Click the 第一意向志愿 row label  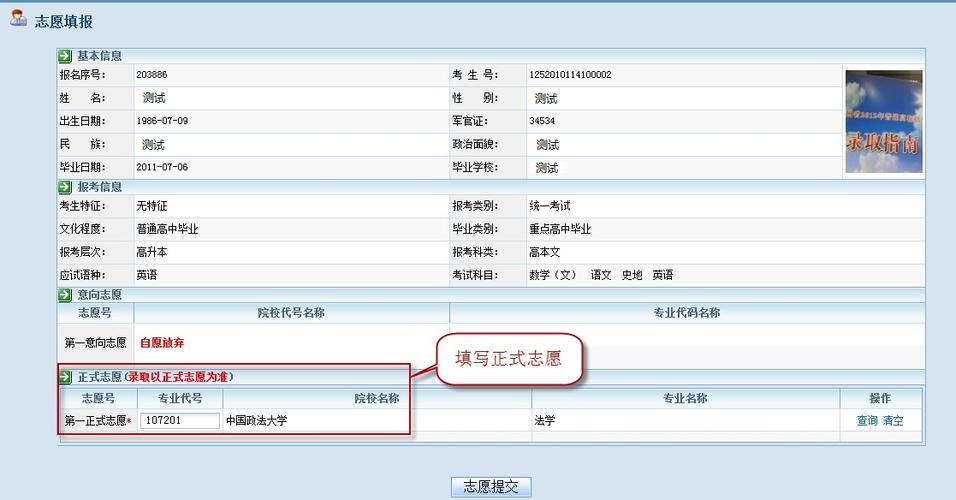(x=95, y=343)
